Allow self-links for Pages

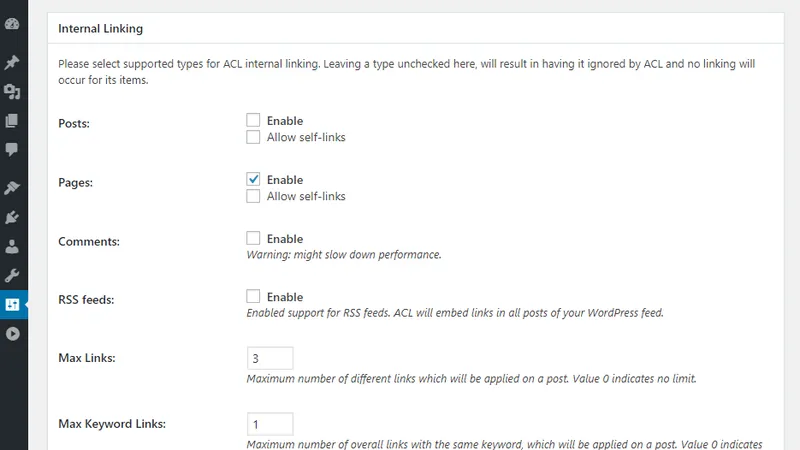pyautogui.click(x=253, y=196)
